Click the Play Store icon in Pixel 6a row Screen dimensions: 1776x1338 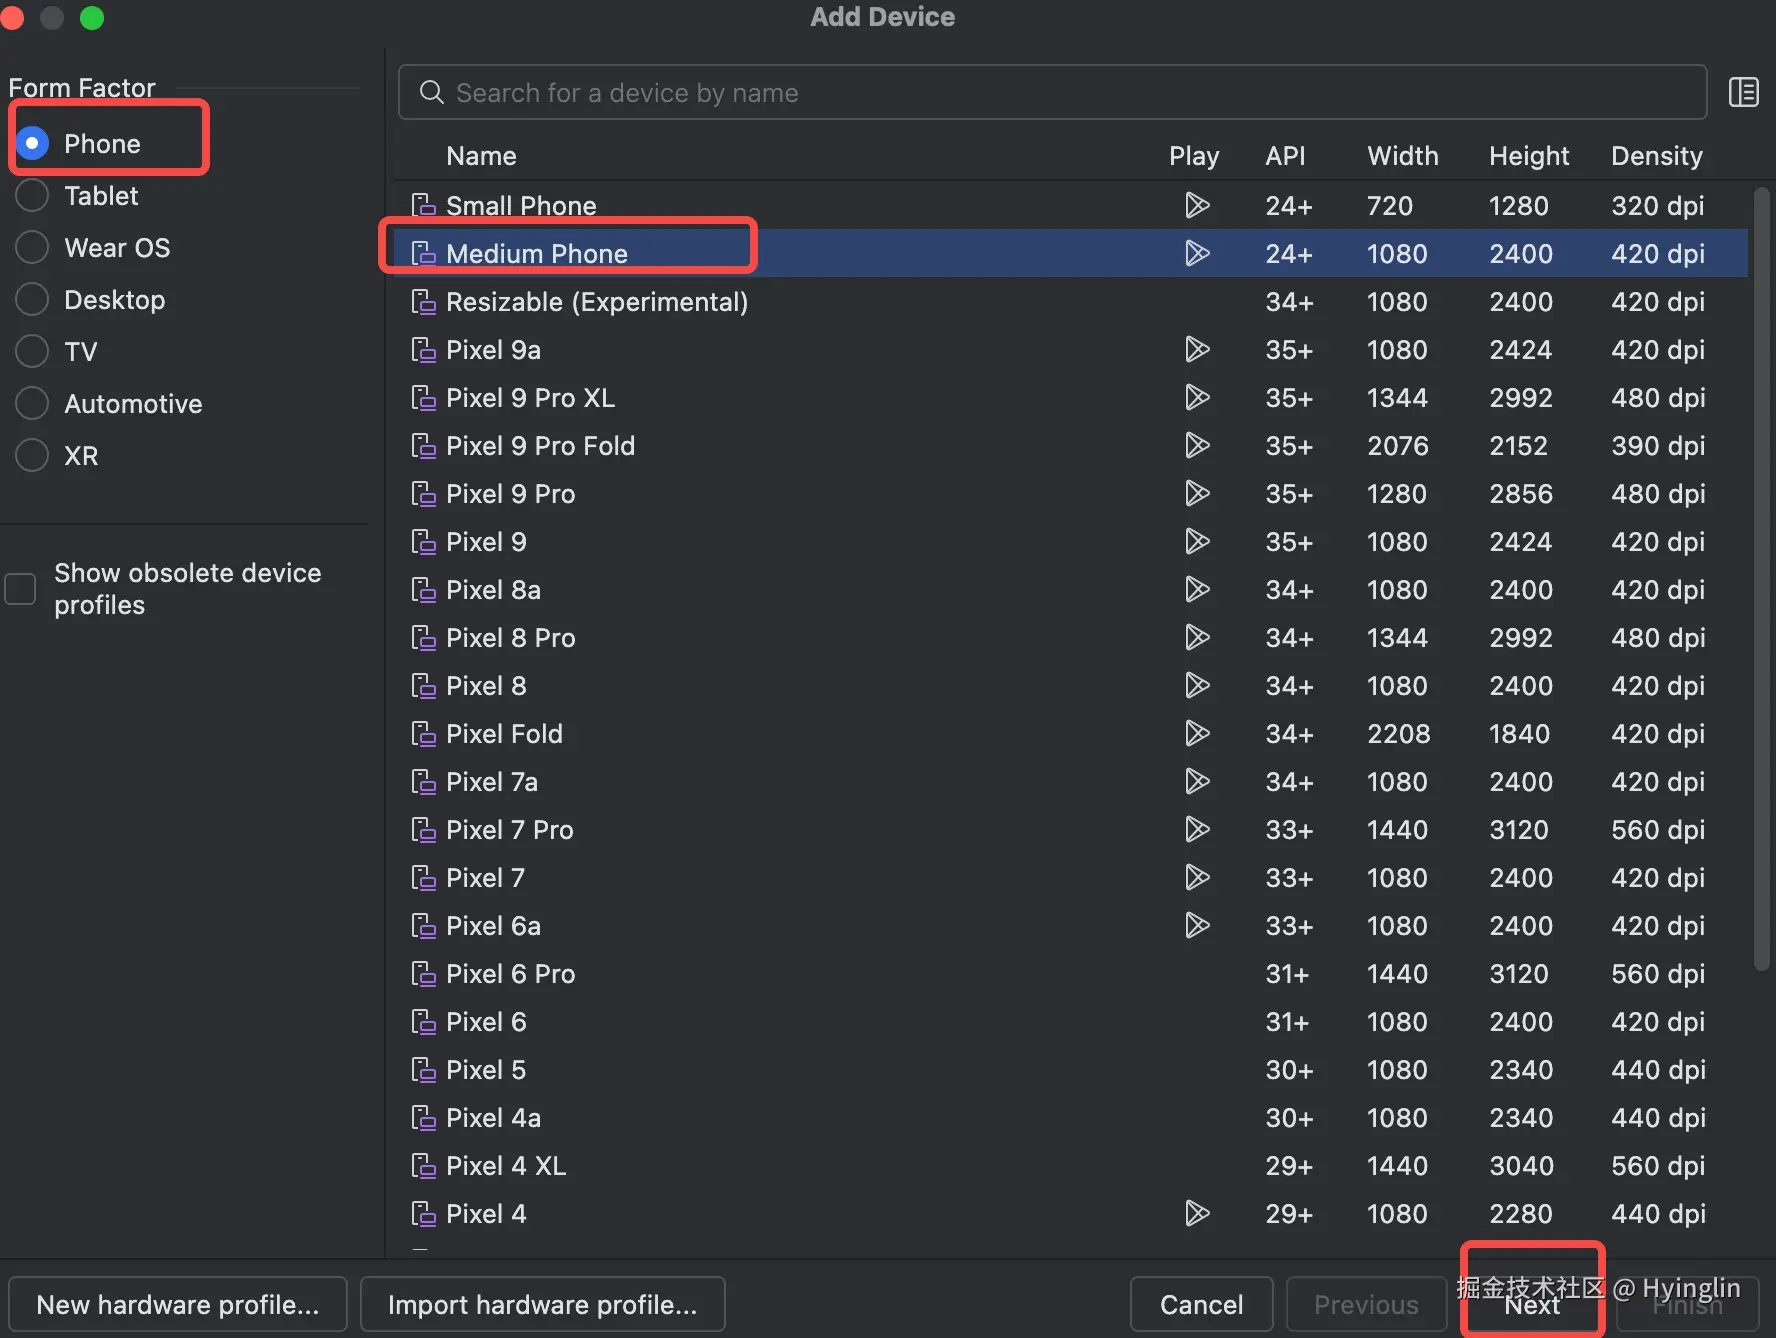[x=1196, y=925]
